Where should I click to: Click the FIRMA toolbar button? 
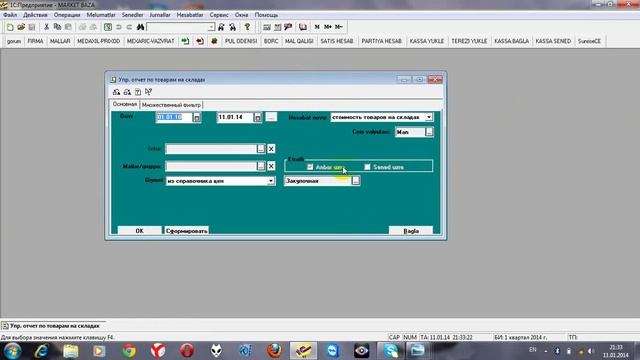coord(36,41)
